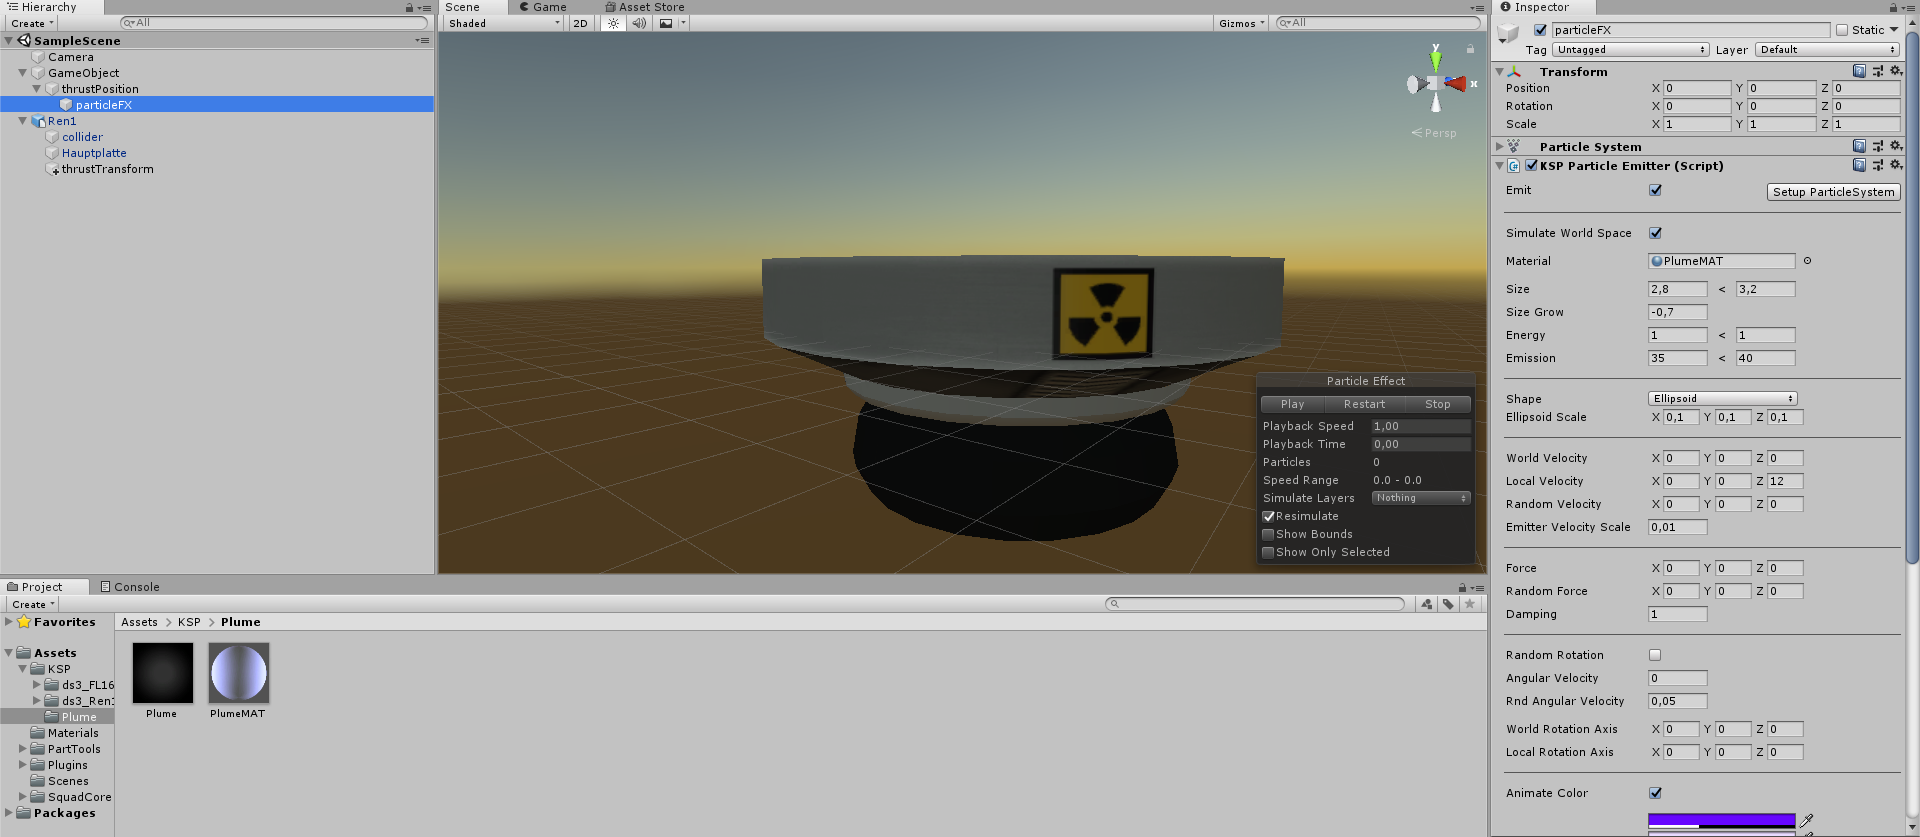Click Search by Type icon in Project
The image size is (1920, 837).
[x=1427, y=604]
